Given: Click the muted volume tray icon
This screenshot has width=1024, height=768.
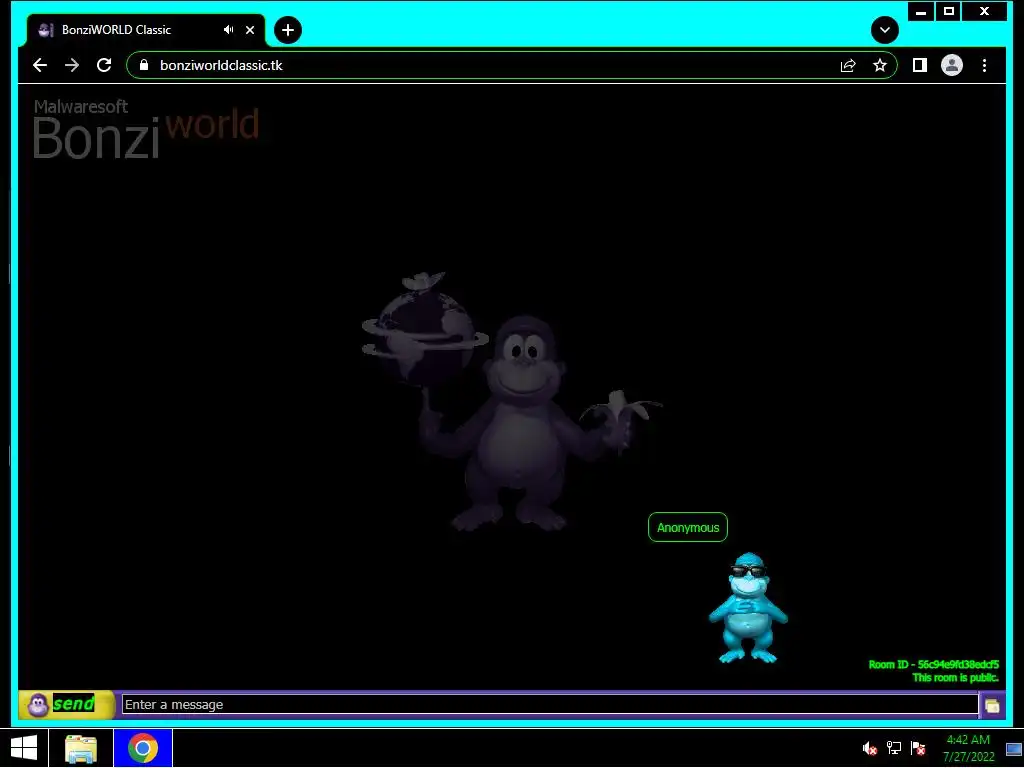Looking at the screenshot, I should click(x=869, y=748).
